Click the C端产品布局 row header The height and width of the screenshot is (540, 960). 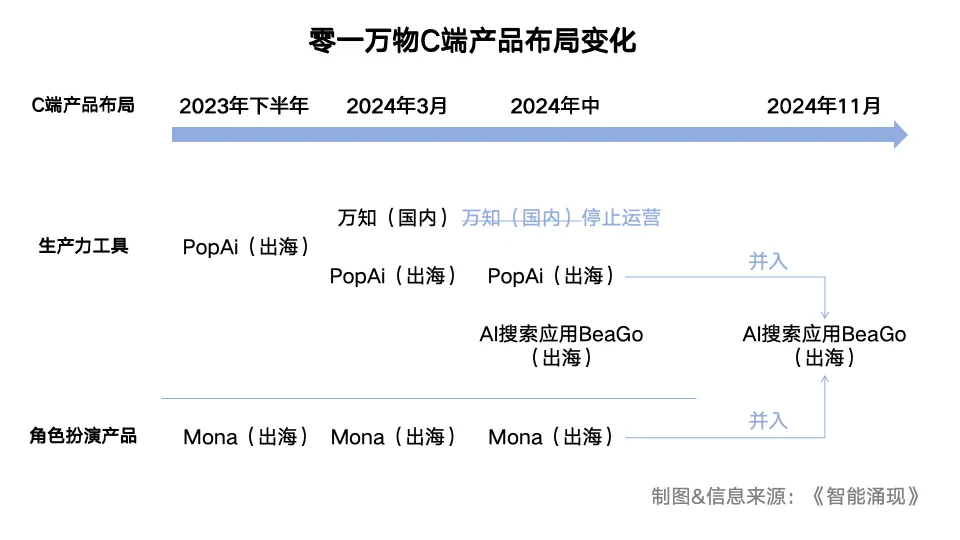(x=83, y=105)
